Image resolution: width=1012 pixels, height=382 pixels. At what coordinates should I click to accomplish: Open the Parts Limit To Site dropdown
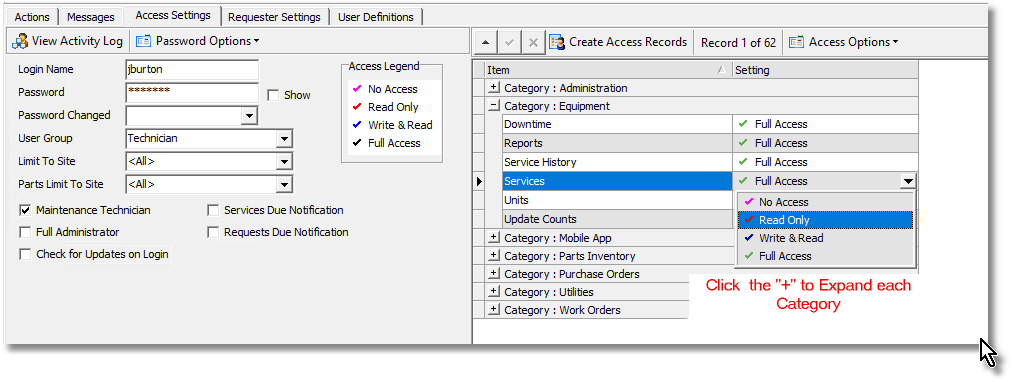click(283, 185)
